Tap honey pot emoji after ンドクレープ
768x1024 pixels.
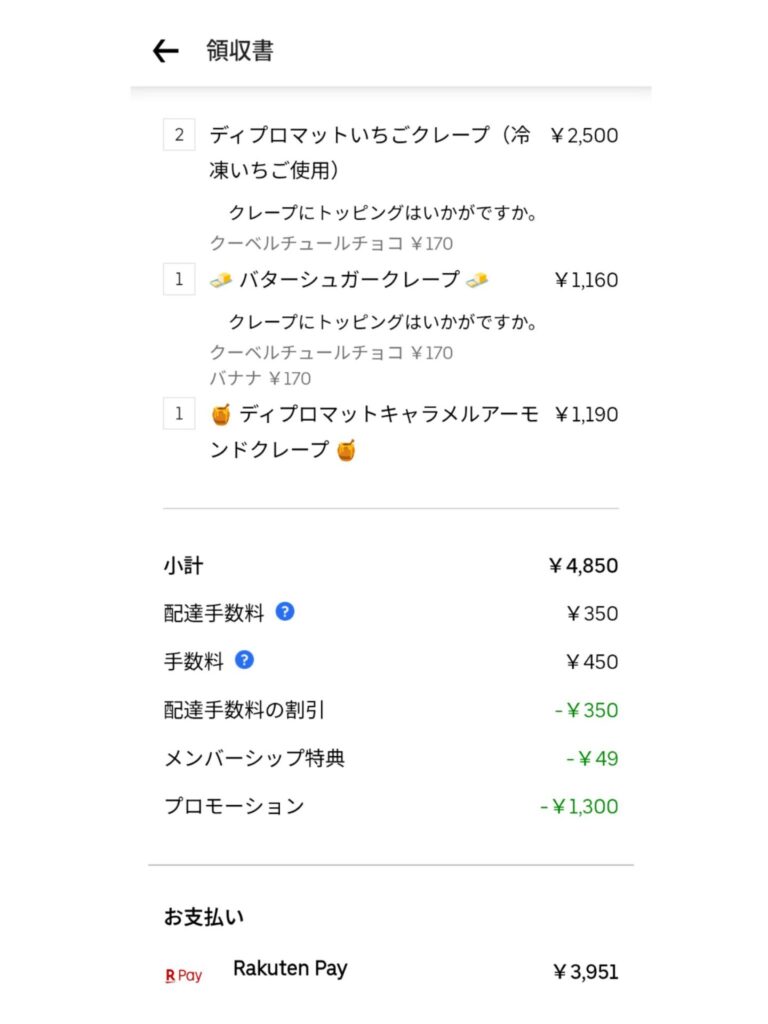click(x=346, y=450)
